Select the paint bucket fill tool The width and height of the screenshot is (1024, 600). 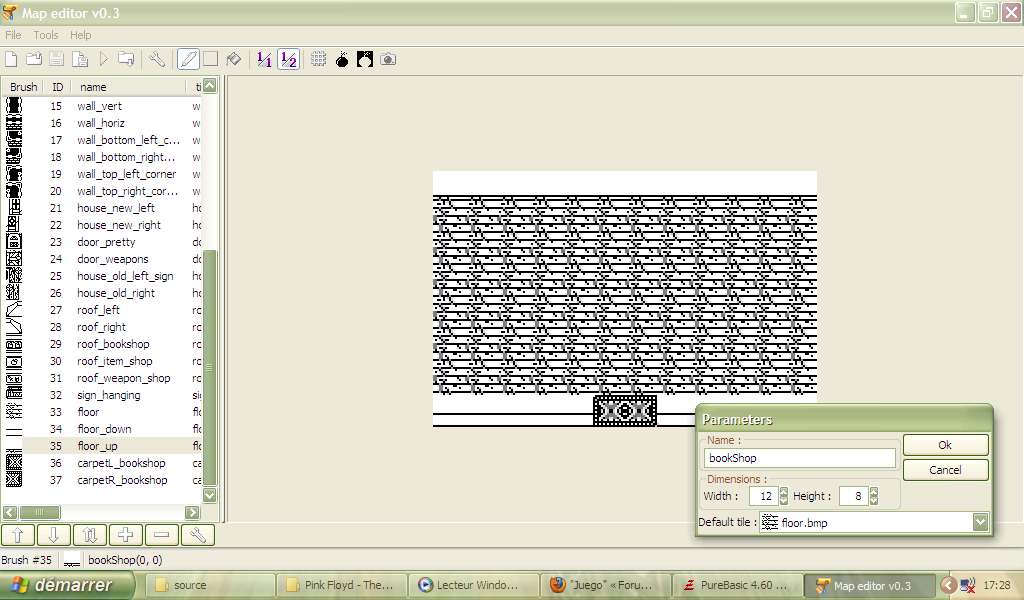[x=233, y=59]
